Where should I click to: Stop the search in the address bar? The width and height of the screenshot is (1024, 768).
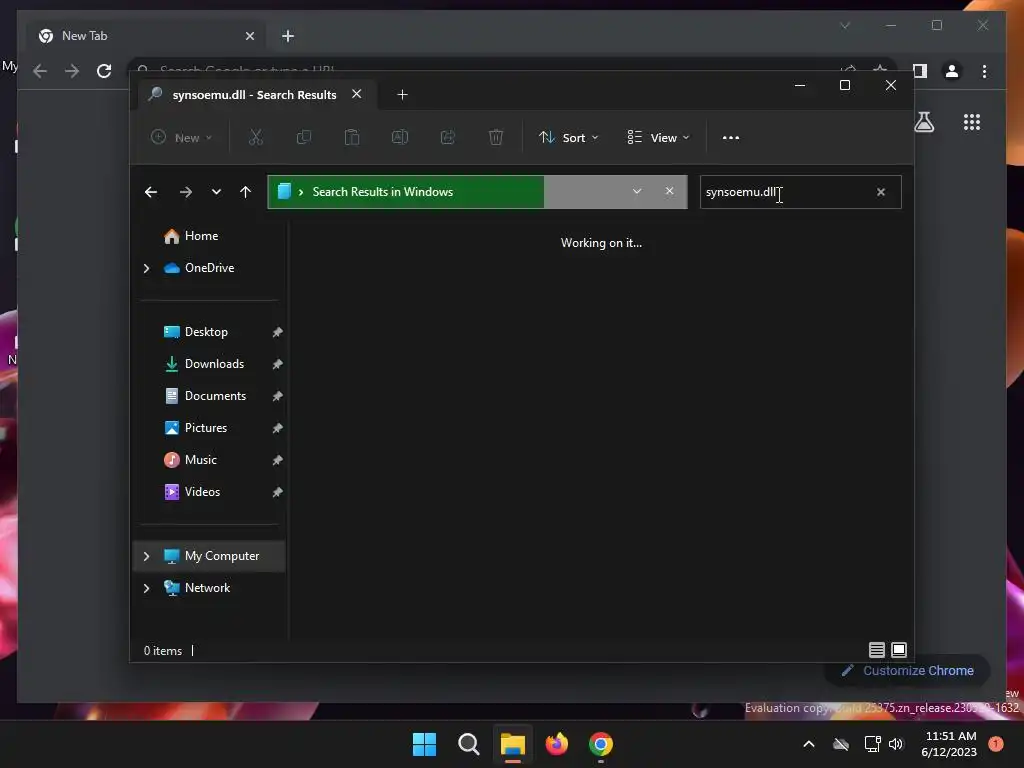click(x=669, y=191)
